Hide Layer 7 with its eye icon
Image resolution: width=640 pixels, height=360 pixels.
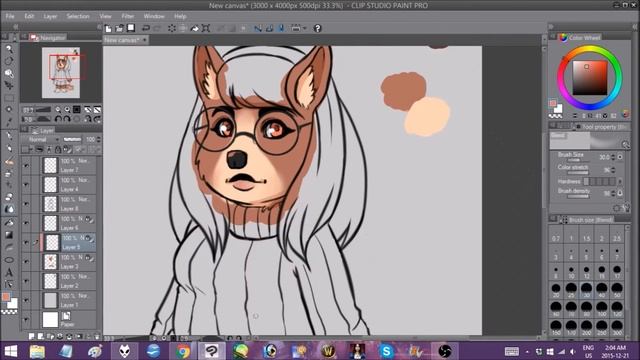[27, 165]
